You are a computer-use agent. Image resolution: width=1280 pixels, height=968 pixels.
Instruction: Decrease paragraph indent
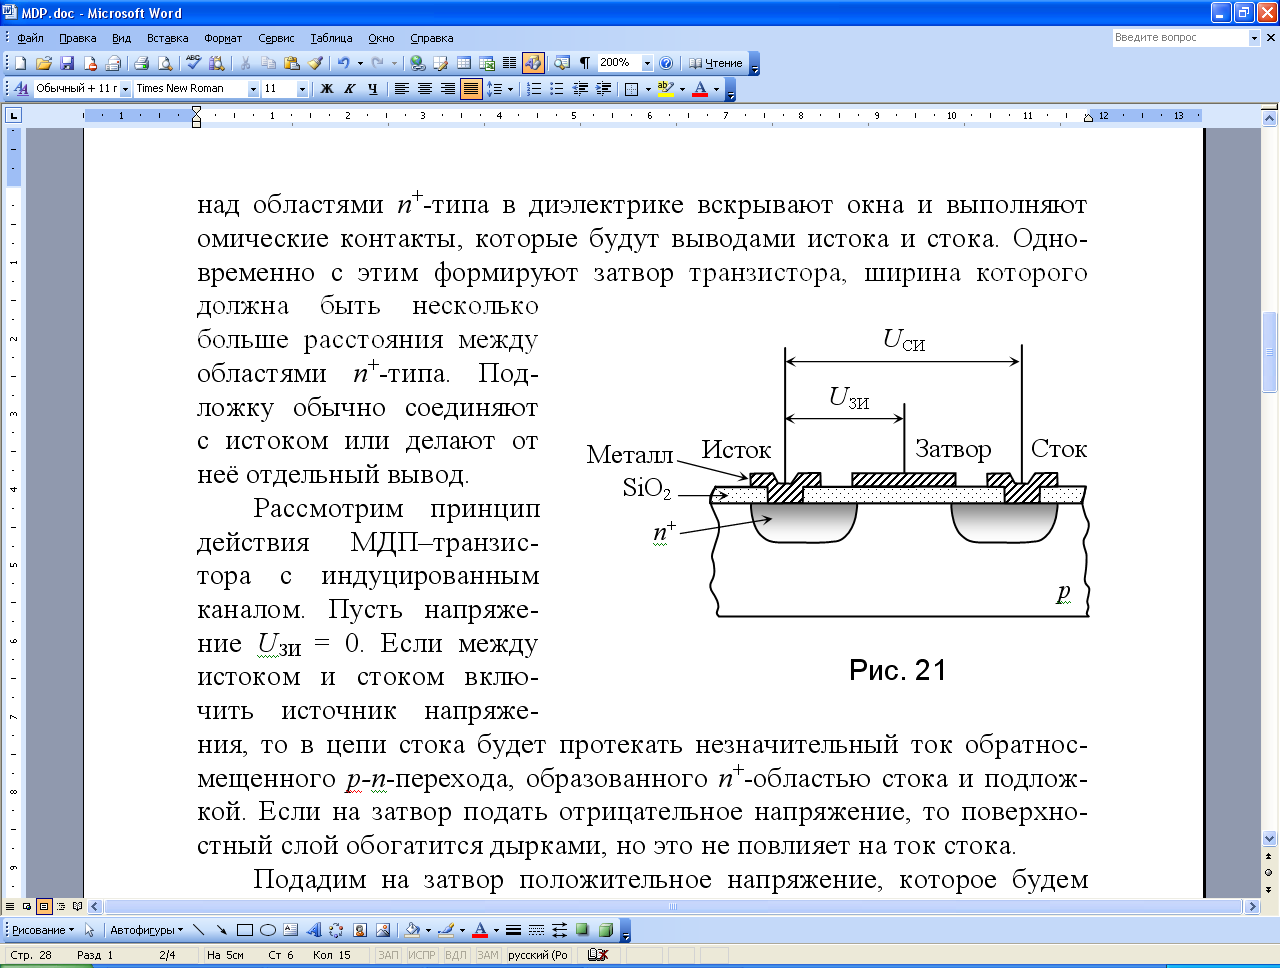tap(580, 89)
